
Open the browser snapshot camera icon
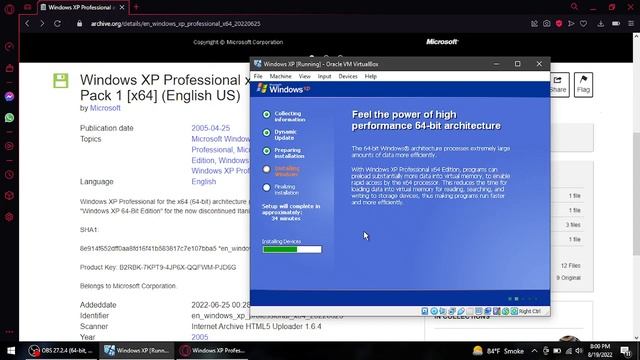point(547,24)
